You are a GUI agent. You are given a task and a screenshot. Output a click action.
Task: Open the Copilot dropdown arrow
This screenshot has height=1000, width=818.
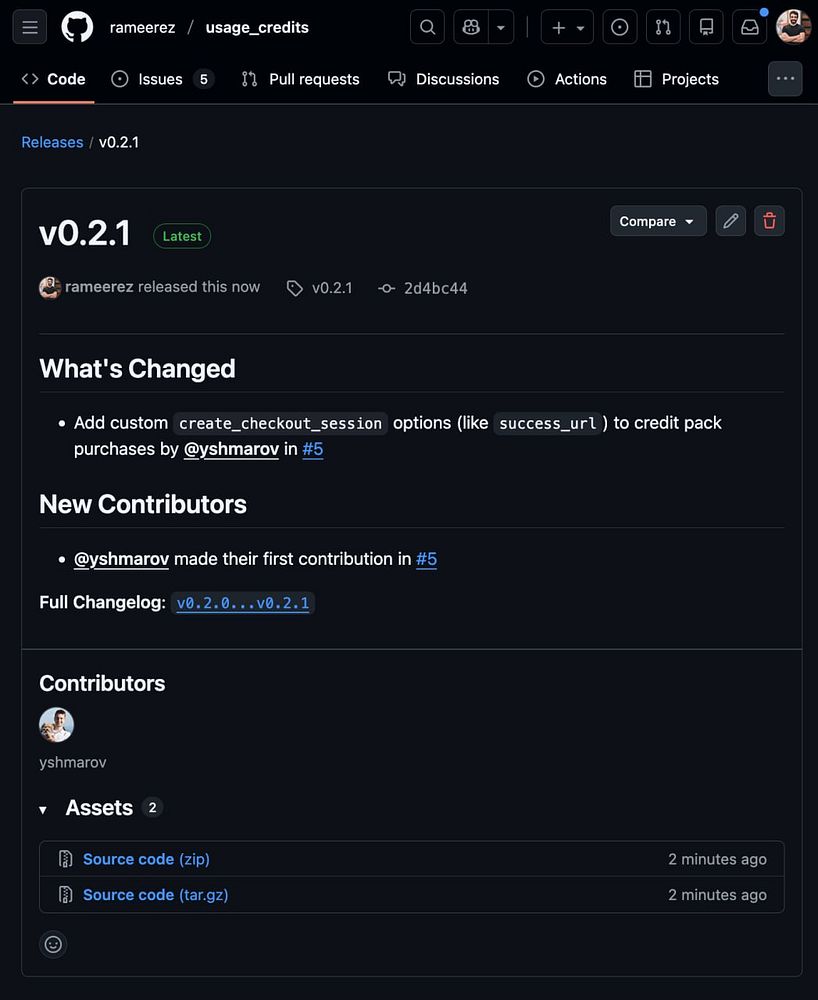click(x=502, y=28)
